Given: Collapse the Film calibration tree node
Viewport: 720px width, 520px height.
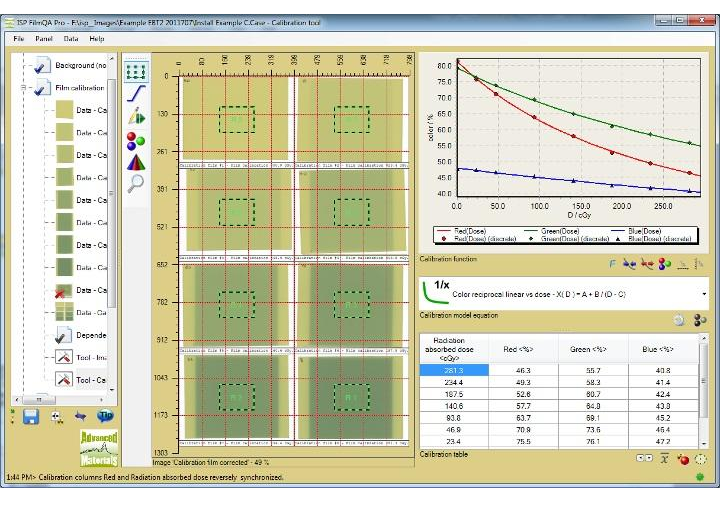Looking at the screenshot, I should (x=22, y=87).
